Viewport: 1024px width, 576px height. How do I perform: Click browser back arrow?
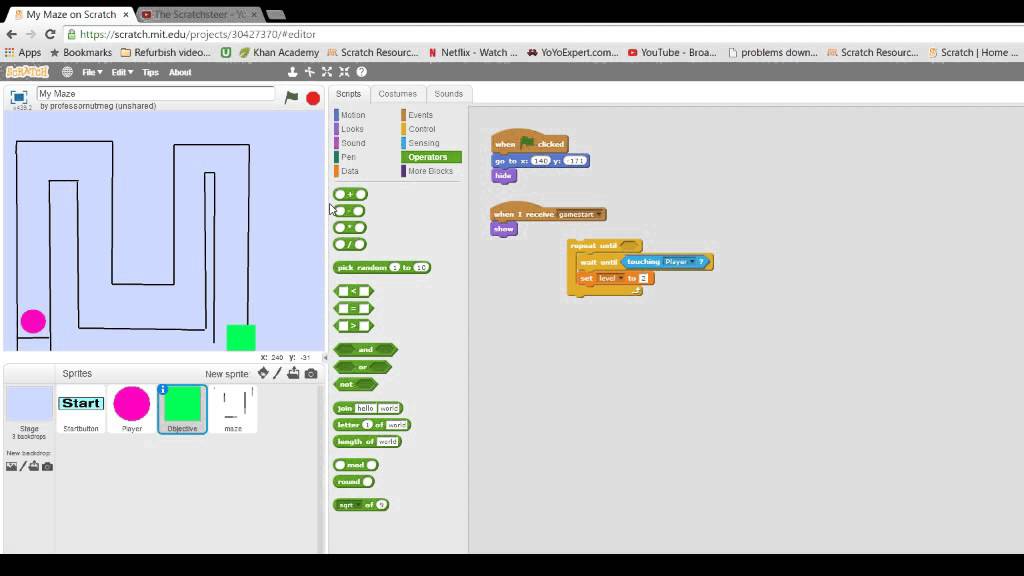(x=12, y=34)
